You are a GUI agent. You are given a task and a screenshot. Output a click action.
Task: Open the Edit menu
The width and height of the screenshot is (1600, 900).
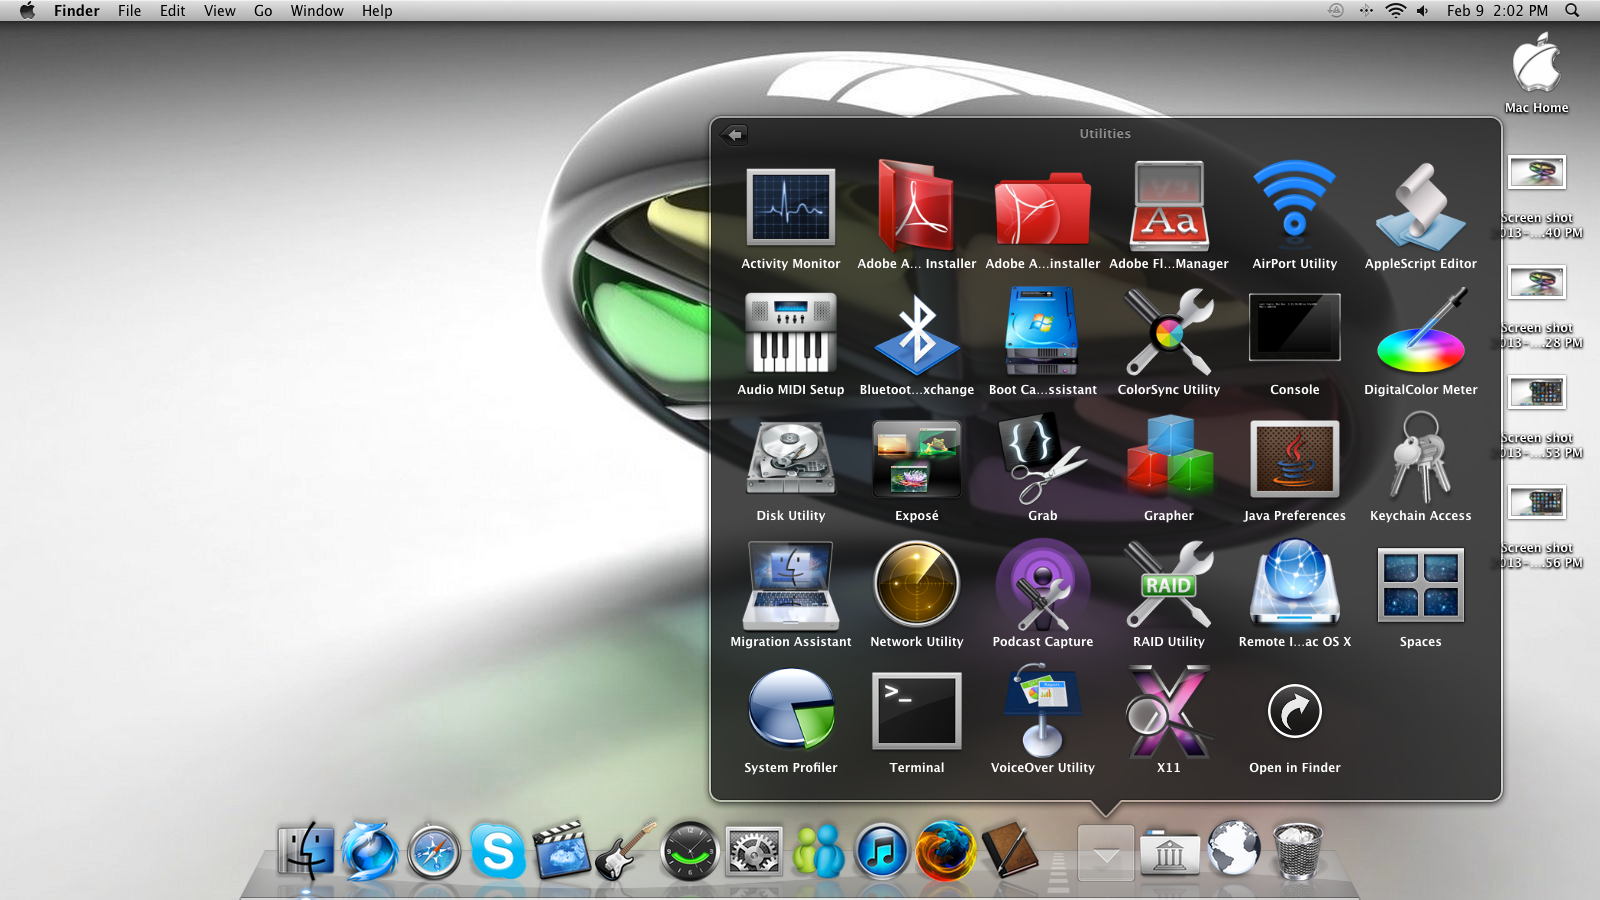coord(173,11)
